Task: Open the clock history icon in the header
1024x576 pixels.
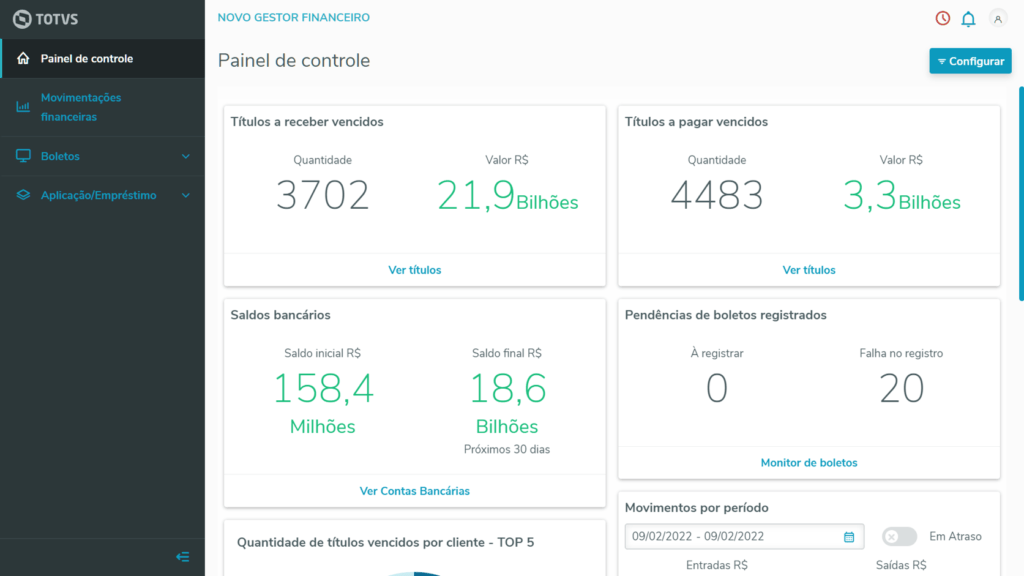Action: coord(941,18)
